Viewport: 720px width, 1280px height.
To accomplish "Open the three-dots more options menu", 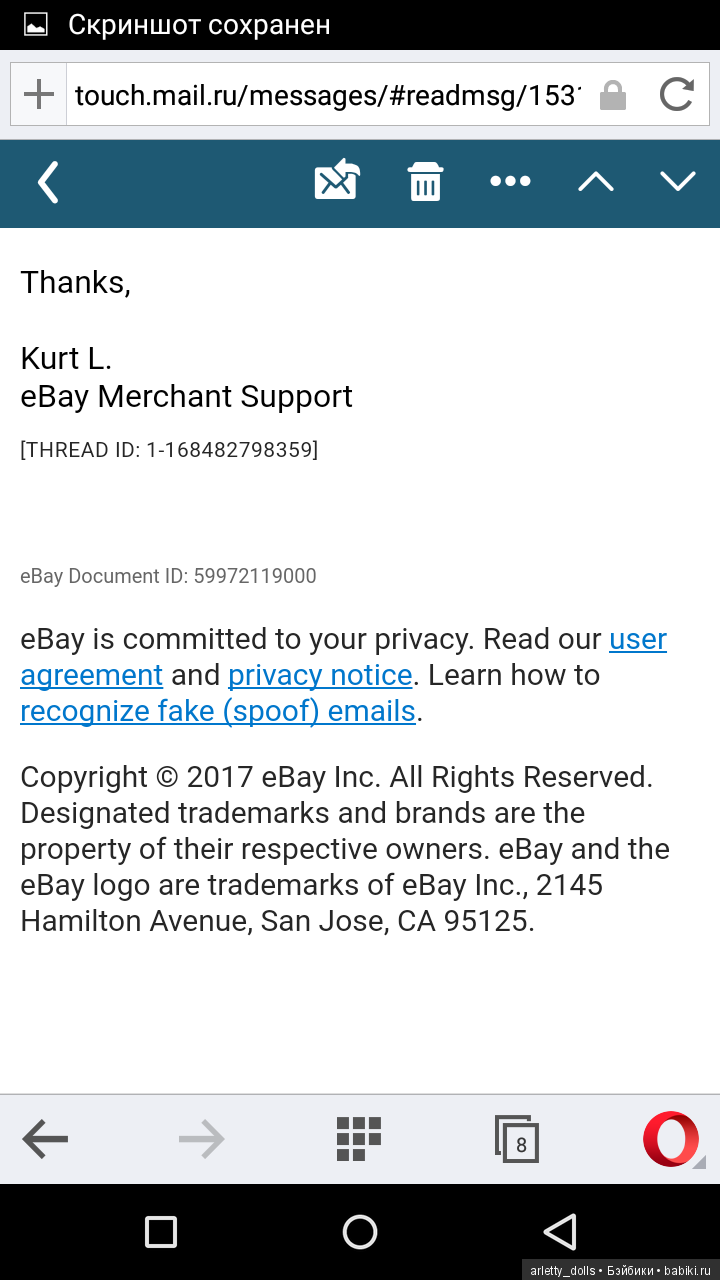I will point(510,182).
